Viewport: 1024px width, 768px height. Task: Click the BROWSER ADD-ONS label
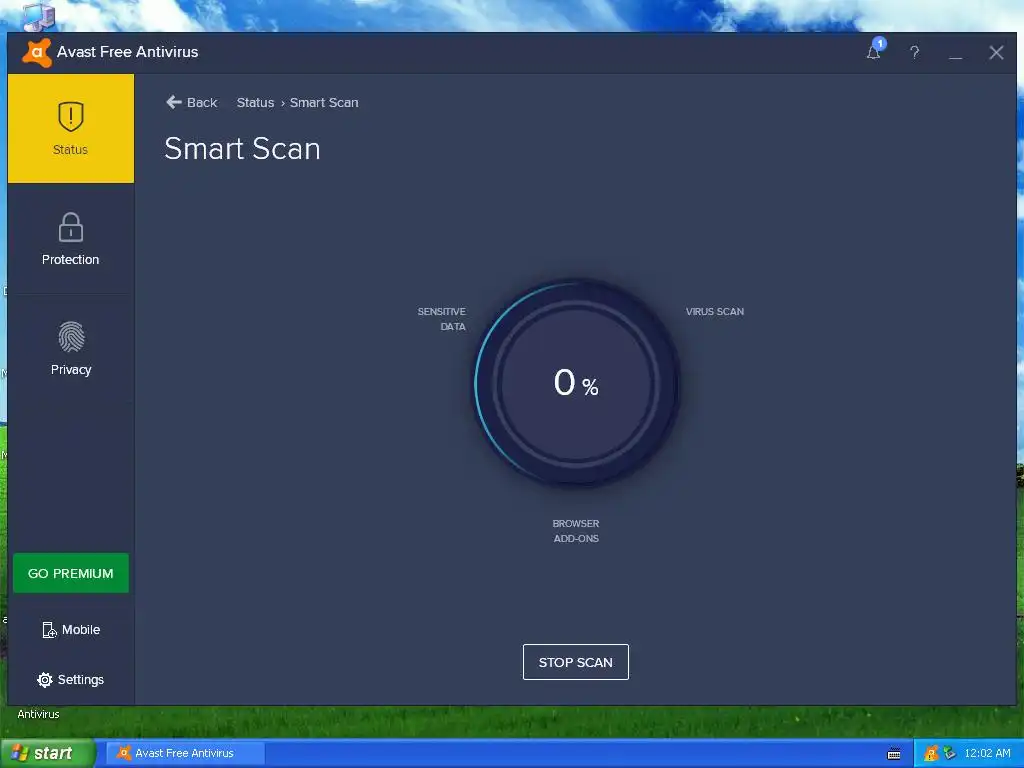575,531
